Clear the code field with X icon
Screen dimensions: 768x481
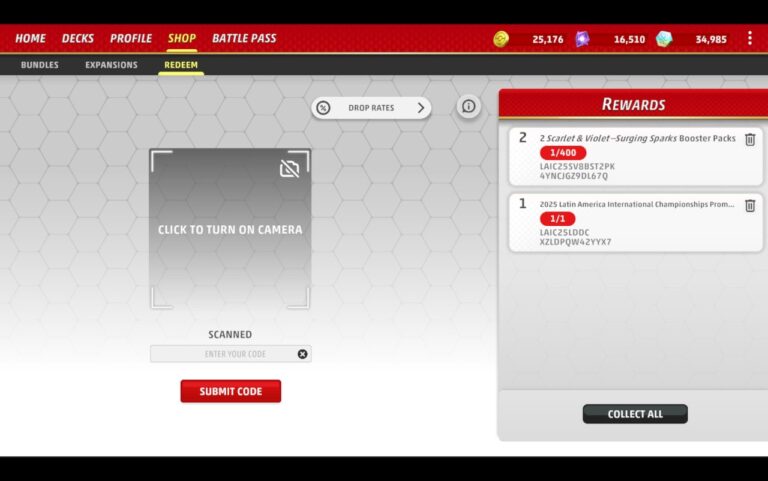point(303,354)
